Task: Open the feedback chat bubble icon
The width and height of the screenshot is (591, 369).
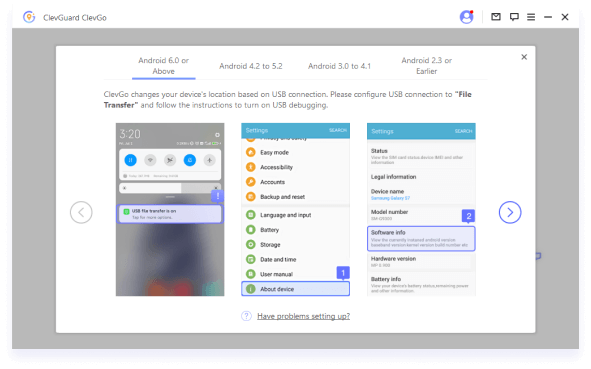Action: [514, 17]
